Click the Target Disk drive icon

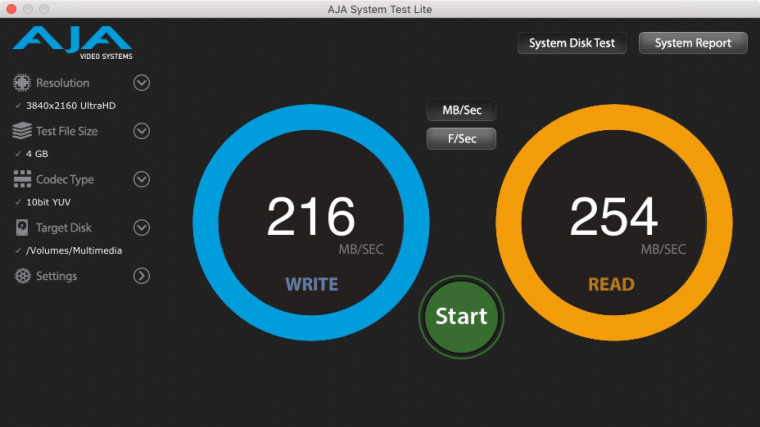(x=22, y=227)
